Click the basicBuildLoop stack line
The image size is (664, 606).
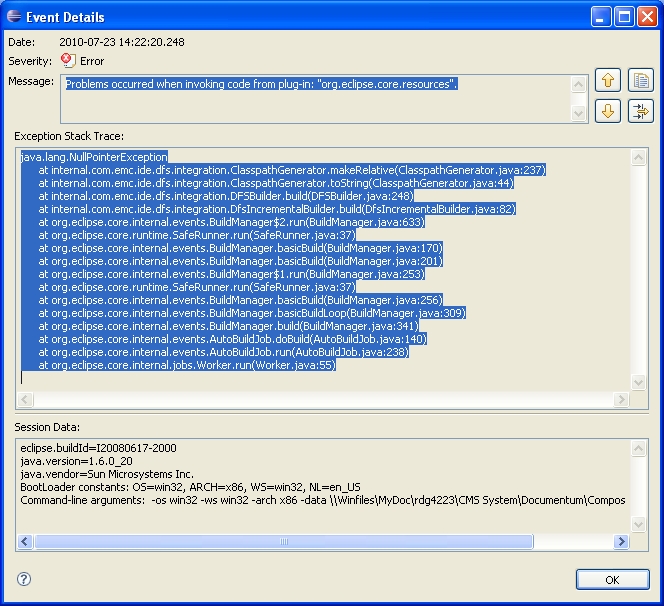(x=252, y=313)
